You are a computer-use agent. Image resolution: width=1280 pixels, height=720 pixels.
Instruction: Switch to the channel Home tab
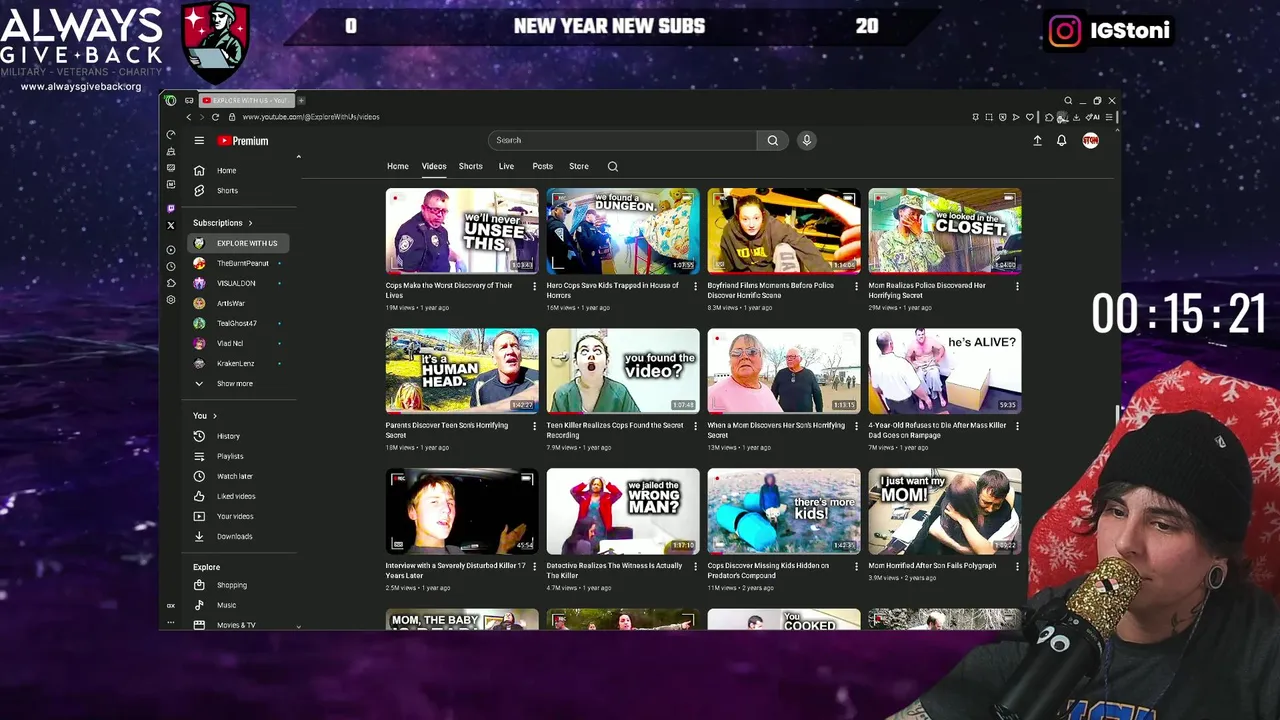(x=398, y=166)
